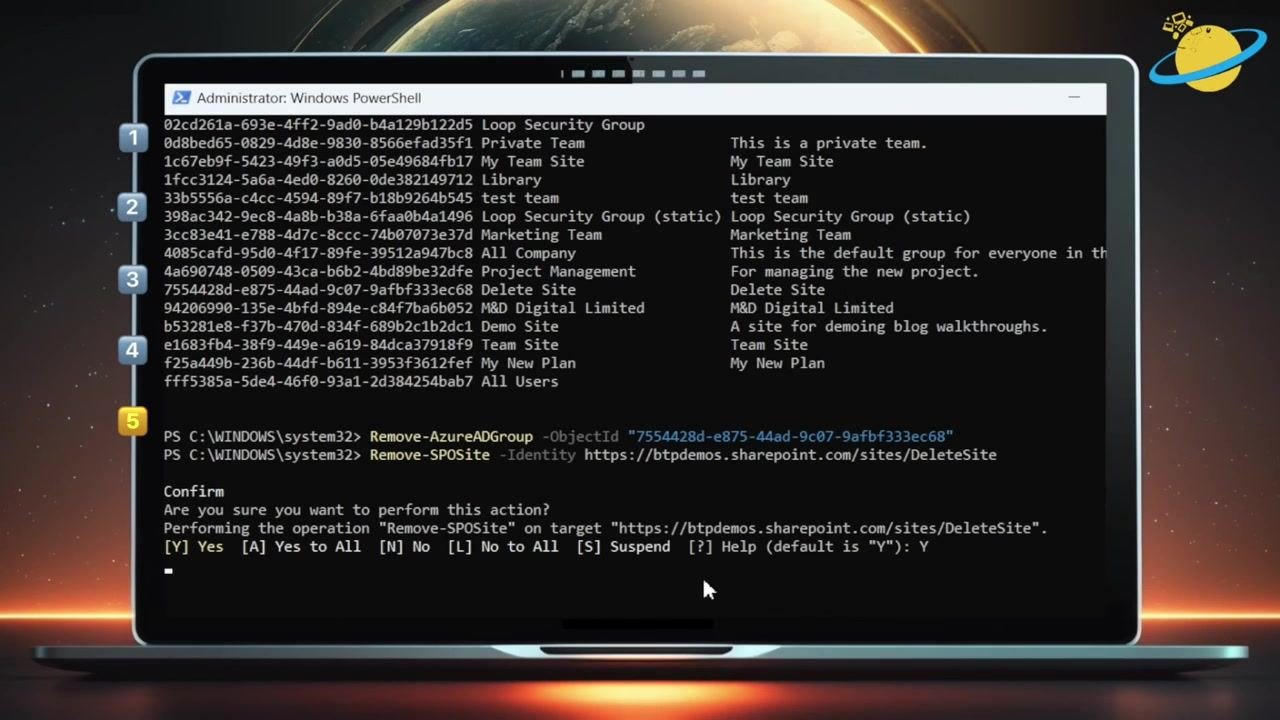Click the 'Administrator: Windows PowerShell' window title

click(309, 98)
